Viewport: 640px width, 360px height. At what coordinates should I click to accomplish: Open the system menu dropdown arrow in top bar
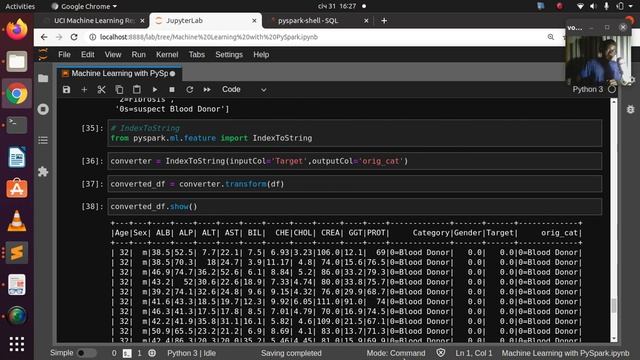coord(631,6)
